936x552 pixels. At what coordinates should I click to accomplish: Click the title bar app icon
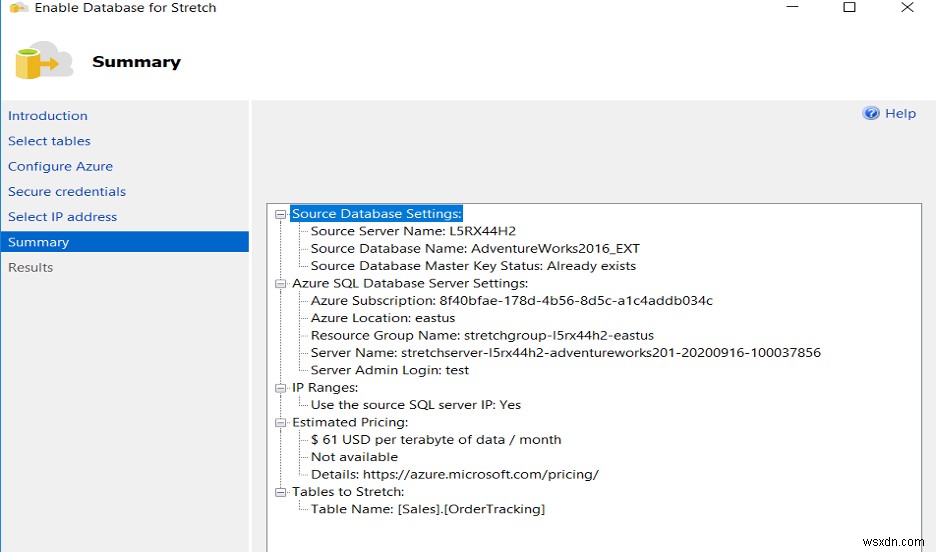pos(15,8)
